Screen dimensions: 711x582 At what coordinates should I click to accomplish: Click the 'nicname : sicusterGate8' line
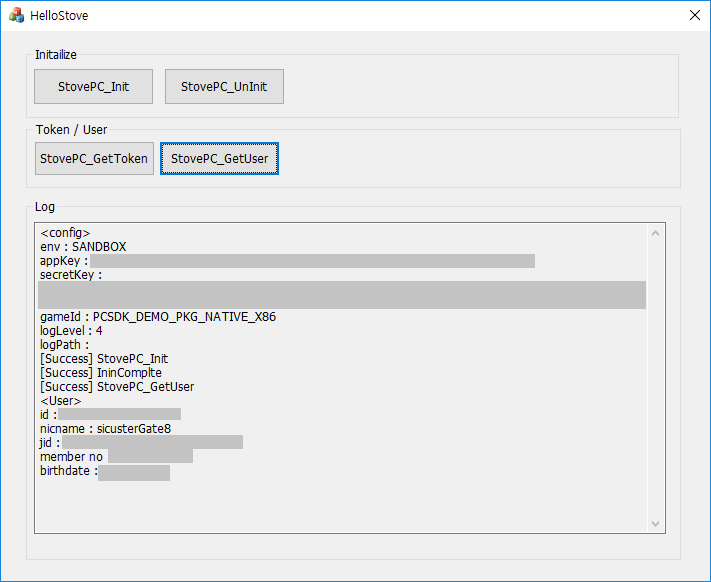coord(106,429)
